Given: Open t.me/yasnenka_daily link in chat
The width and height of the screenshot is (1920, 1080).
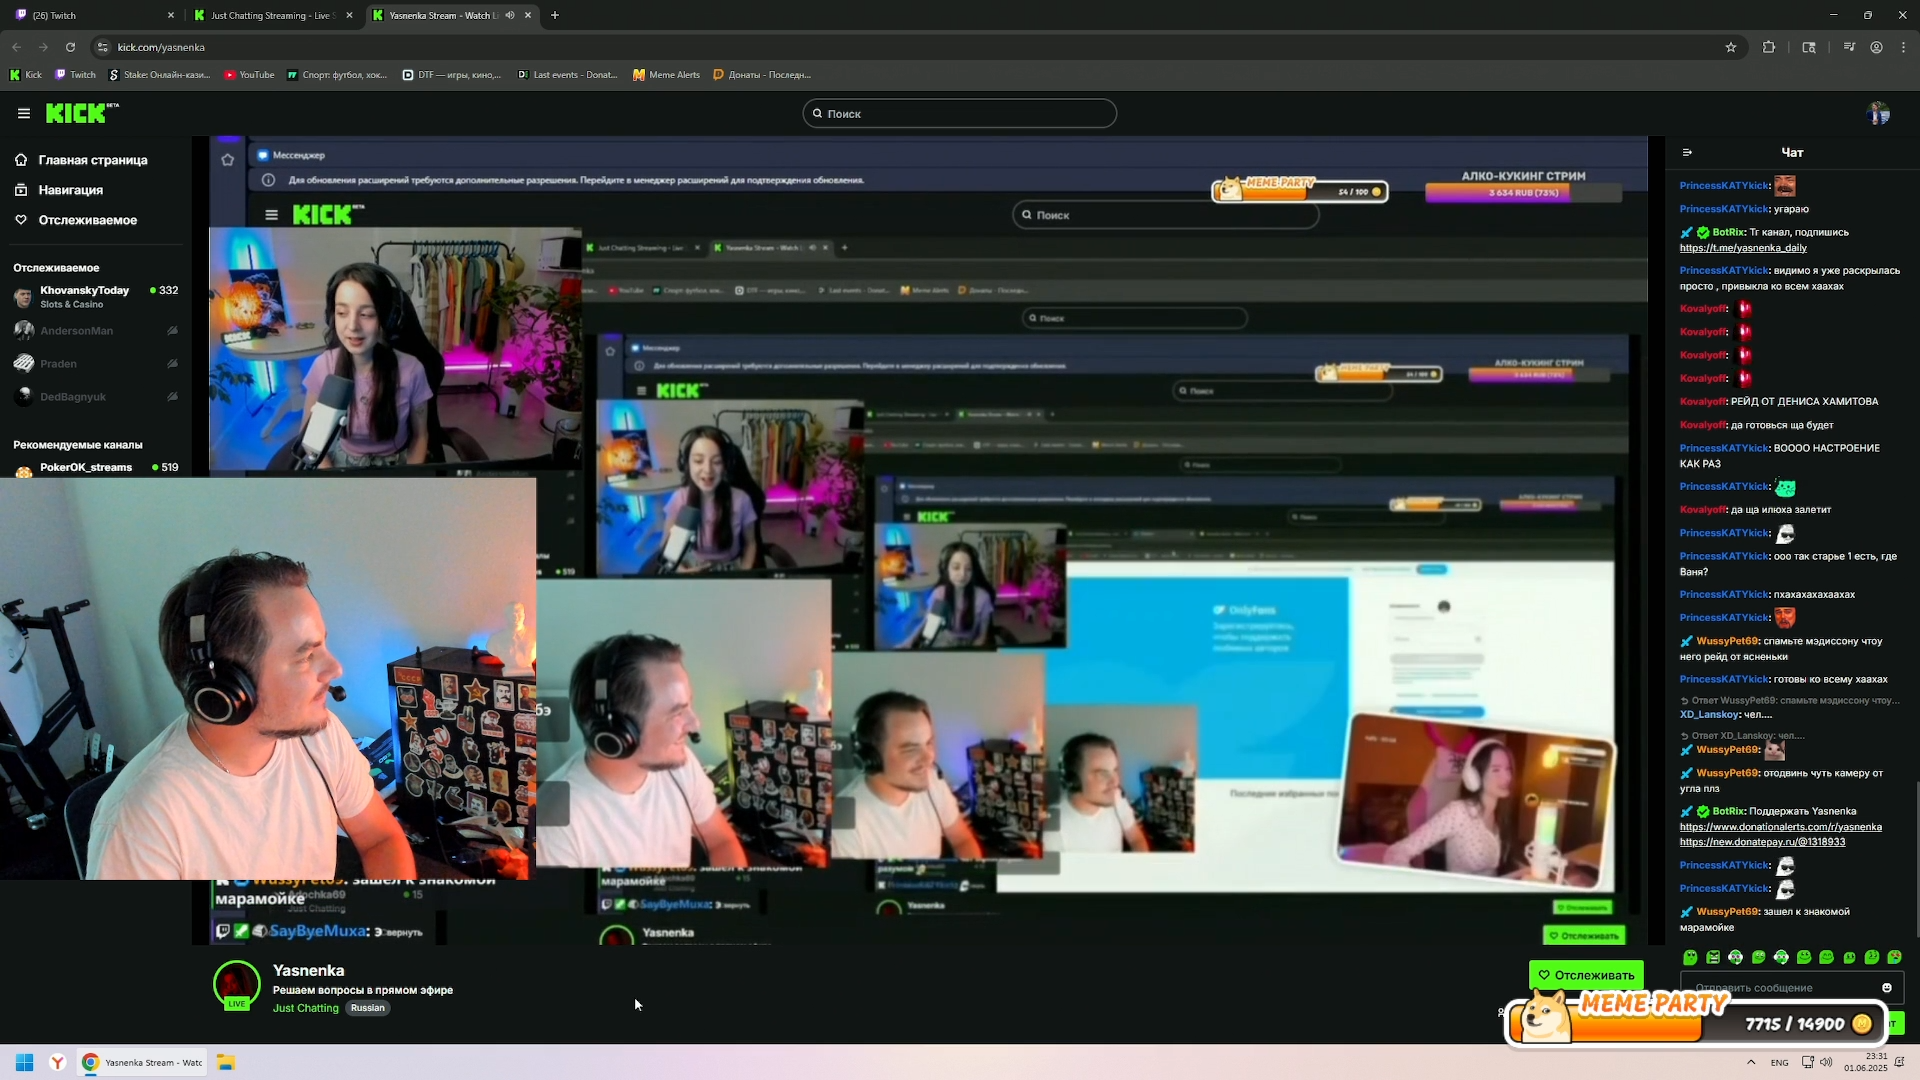Looking at the screenshot, I should pyautogui.click(x=1743, y=248).
